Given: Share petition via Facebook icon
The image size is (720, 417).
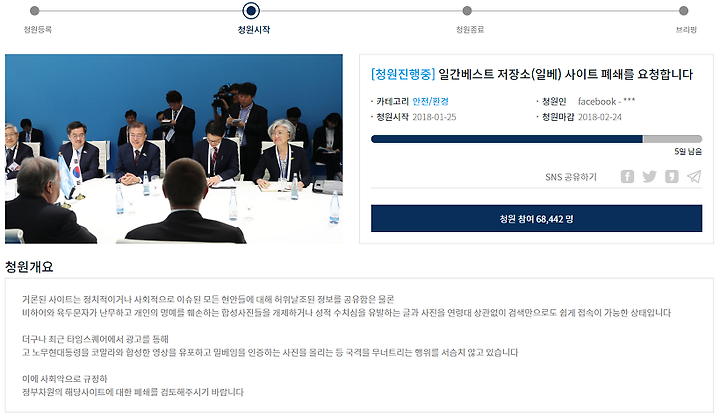Looking at the screenshot, I should pyautogui.click(x=627, y=176).
